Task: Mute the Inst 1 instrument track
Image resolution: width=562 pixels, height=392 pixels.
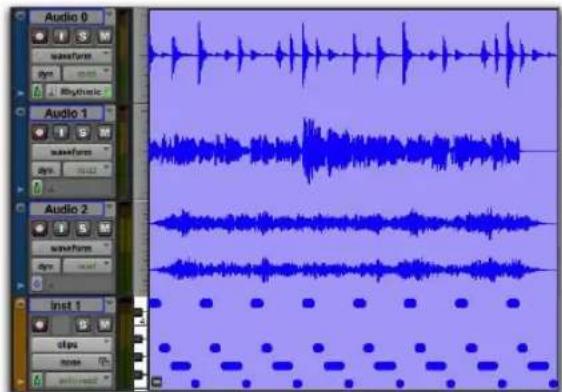Action: pyautogui.click(x=104, y=325)
